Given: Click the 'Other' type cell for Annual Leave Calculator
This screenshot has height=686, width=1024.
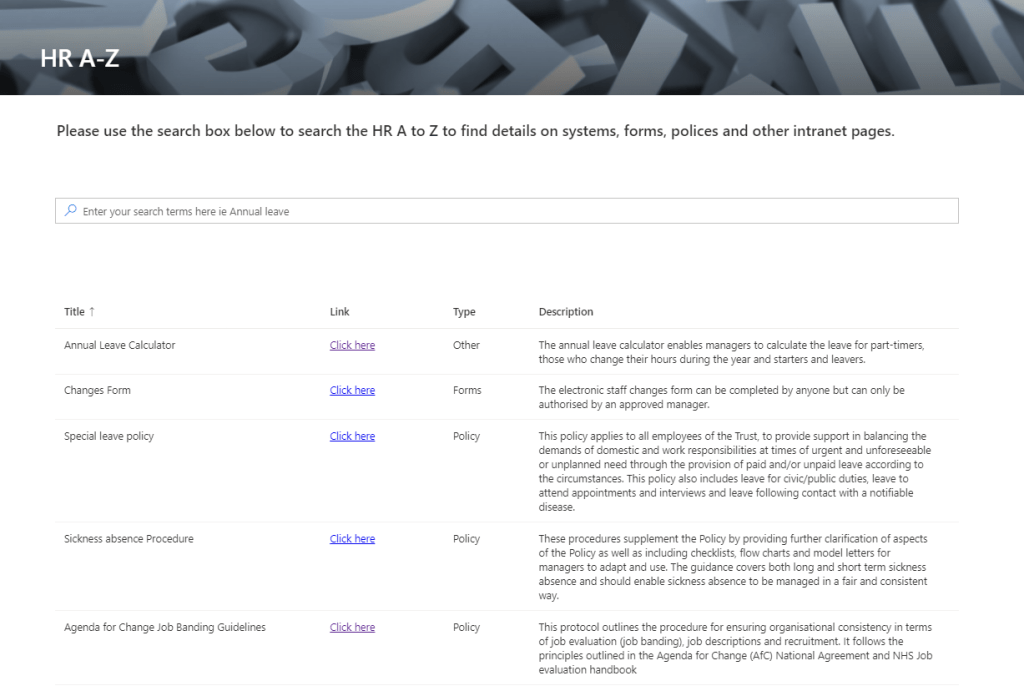Looking at the screenshot, I should click(x=466, y=345).
